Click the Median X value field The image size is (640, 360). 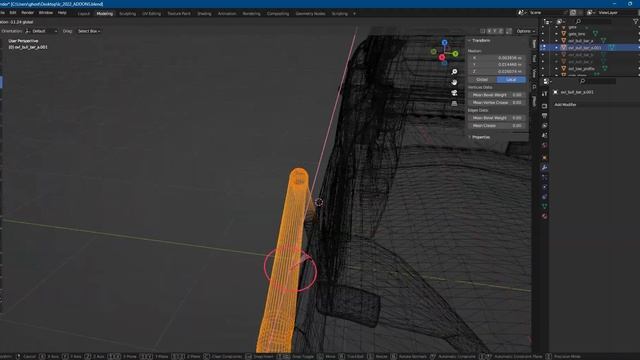coord(497,58)
